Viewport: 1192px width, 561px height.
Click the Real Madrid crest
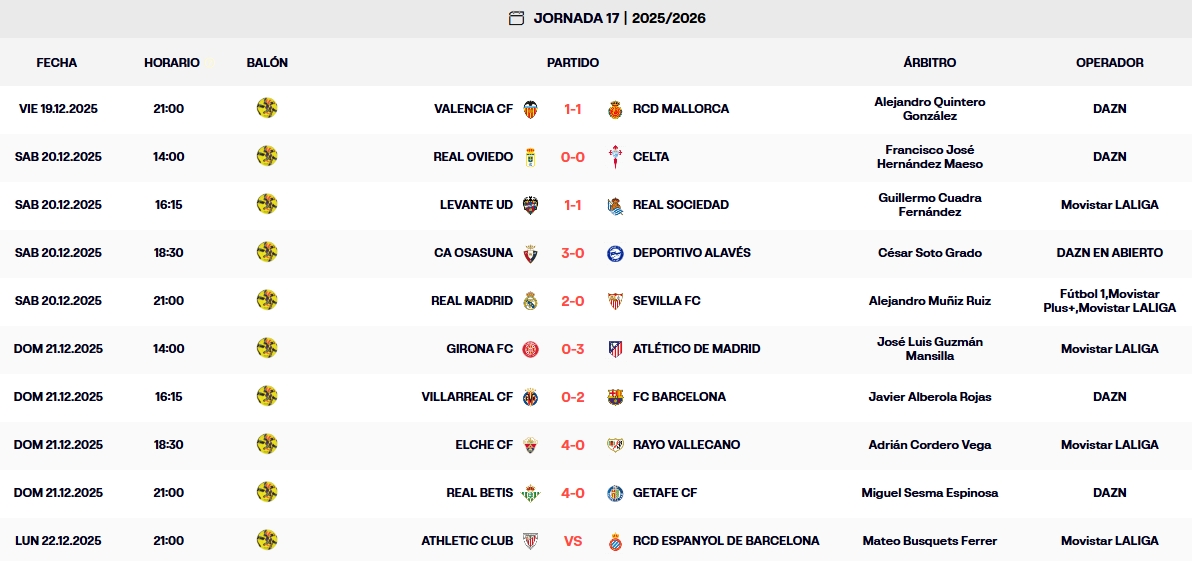[x=530, y=301]
